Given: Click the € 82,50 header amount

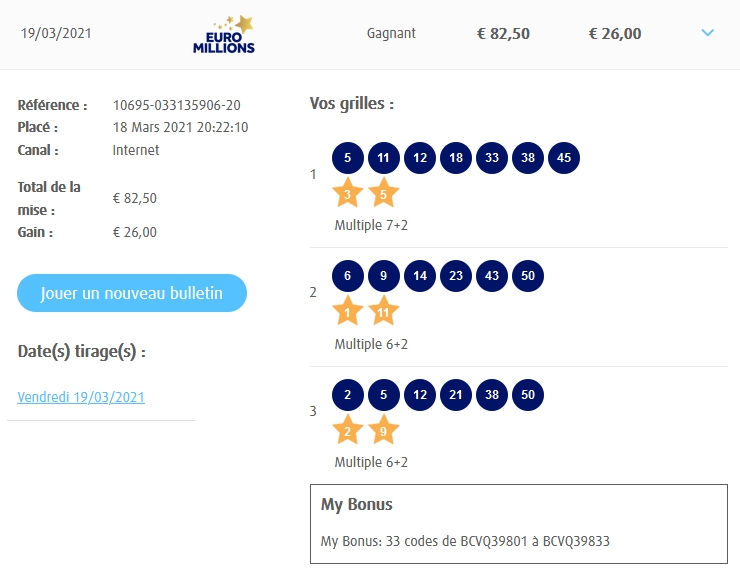Looking at the screenshot, I should tap(503, 34).
